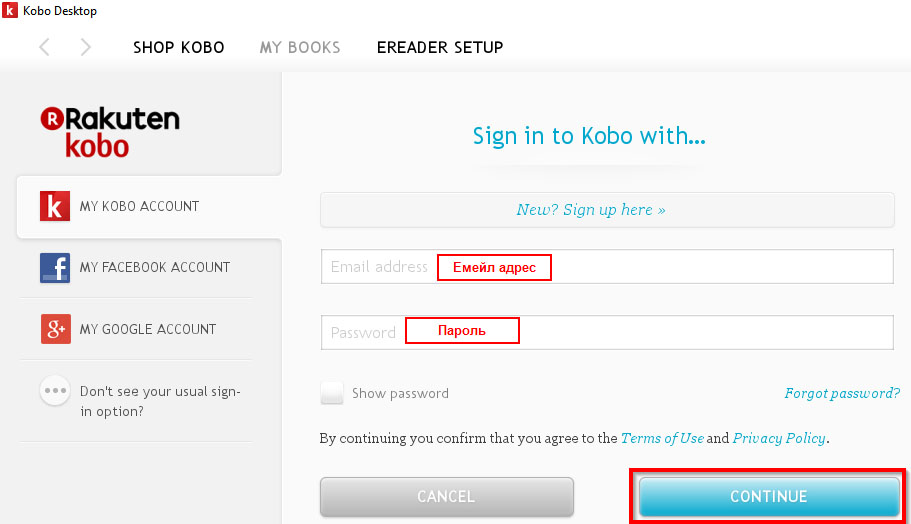
Task: Click the Kobo Desktop title bar icon
Action: pos(9,10)
